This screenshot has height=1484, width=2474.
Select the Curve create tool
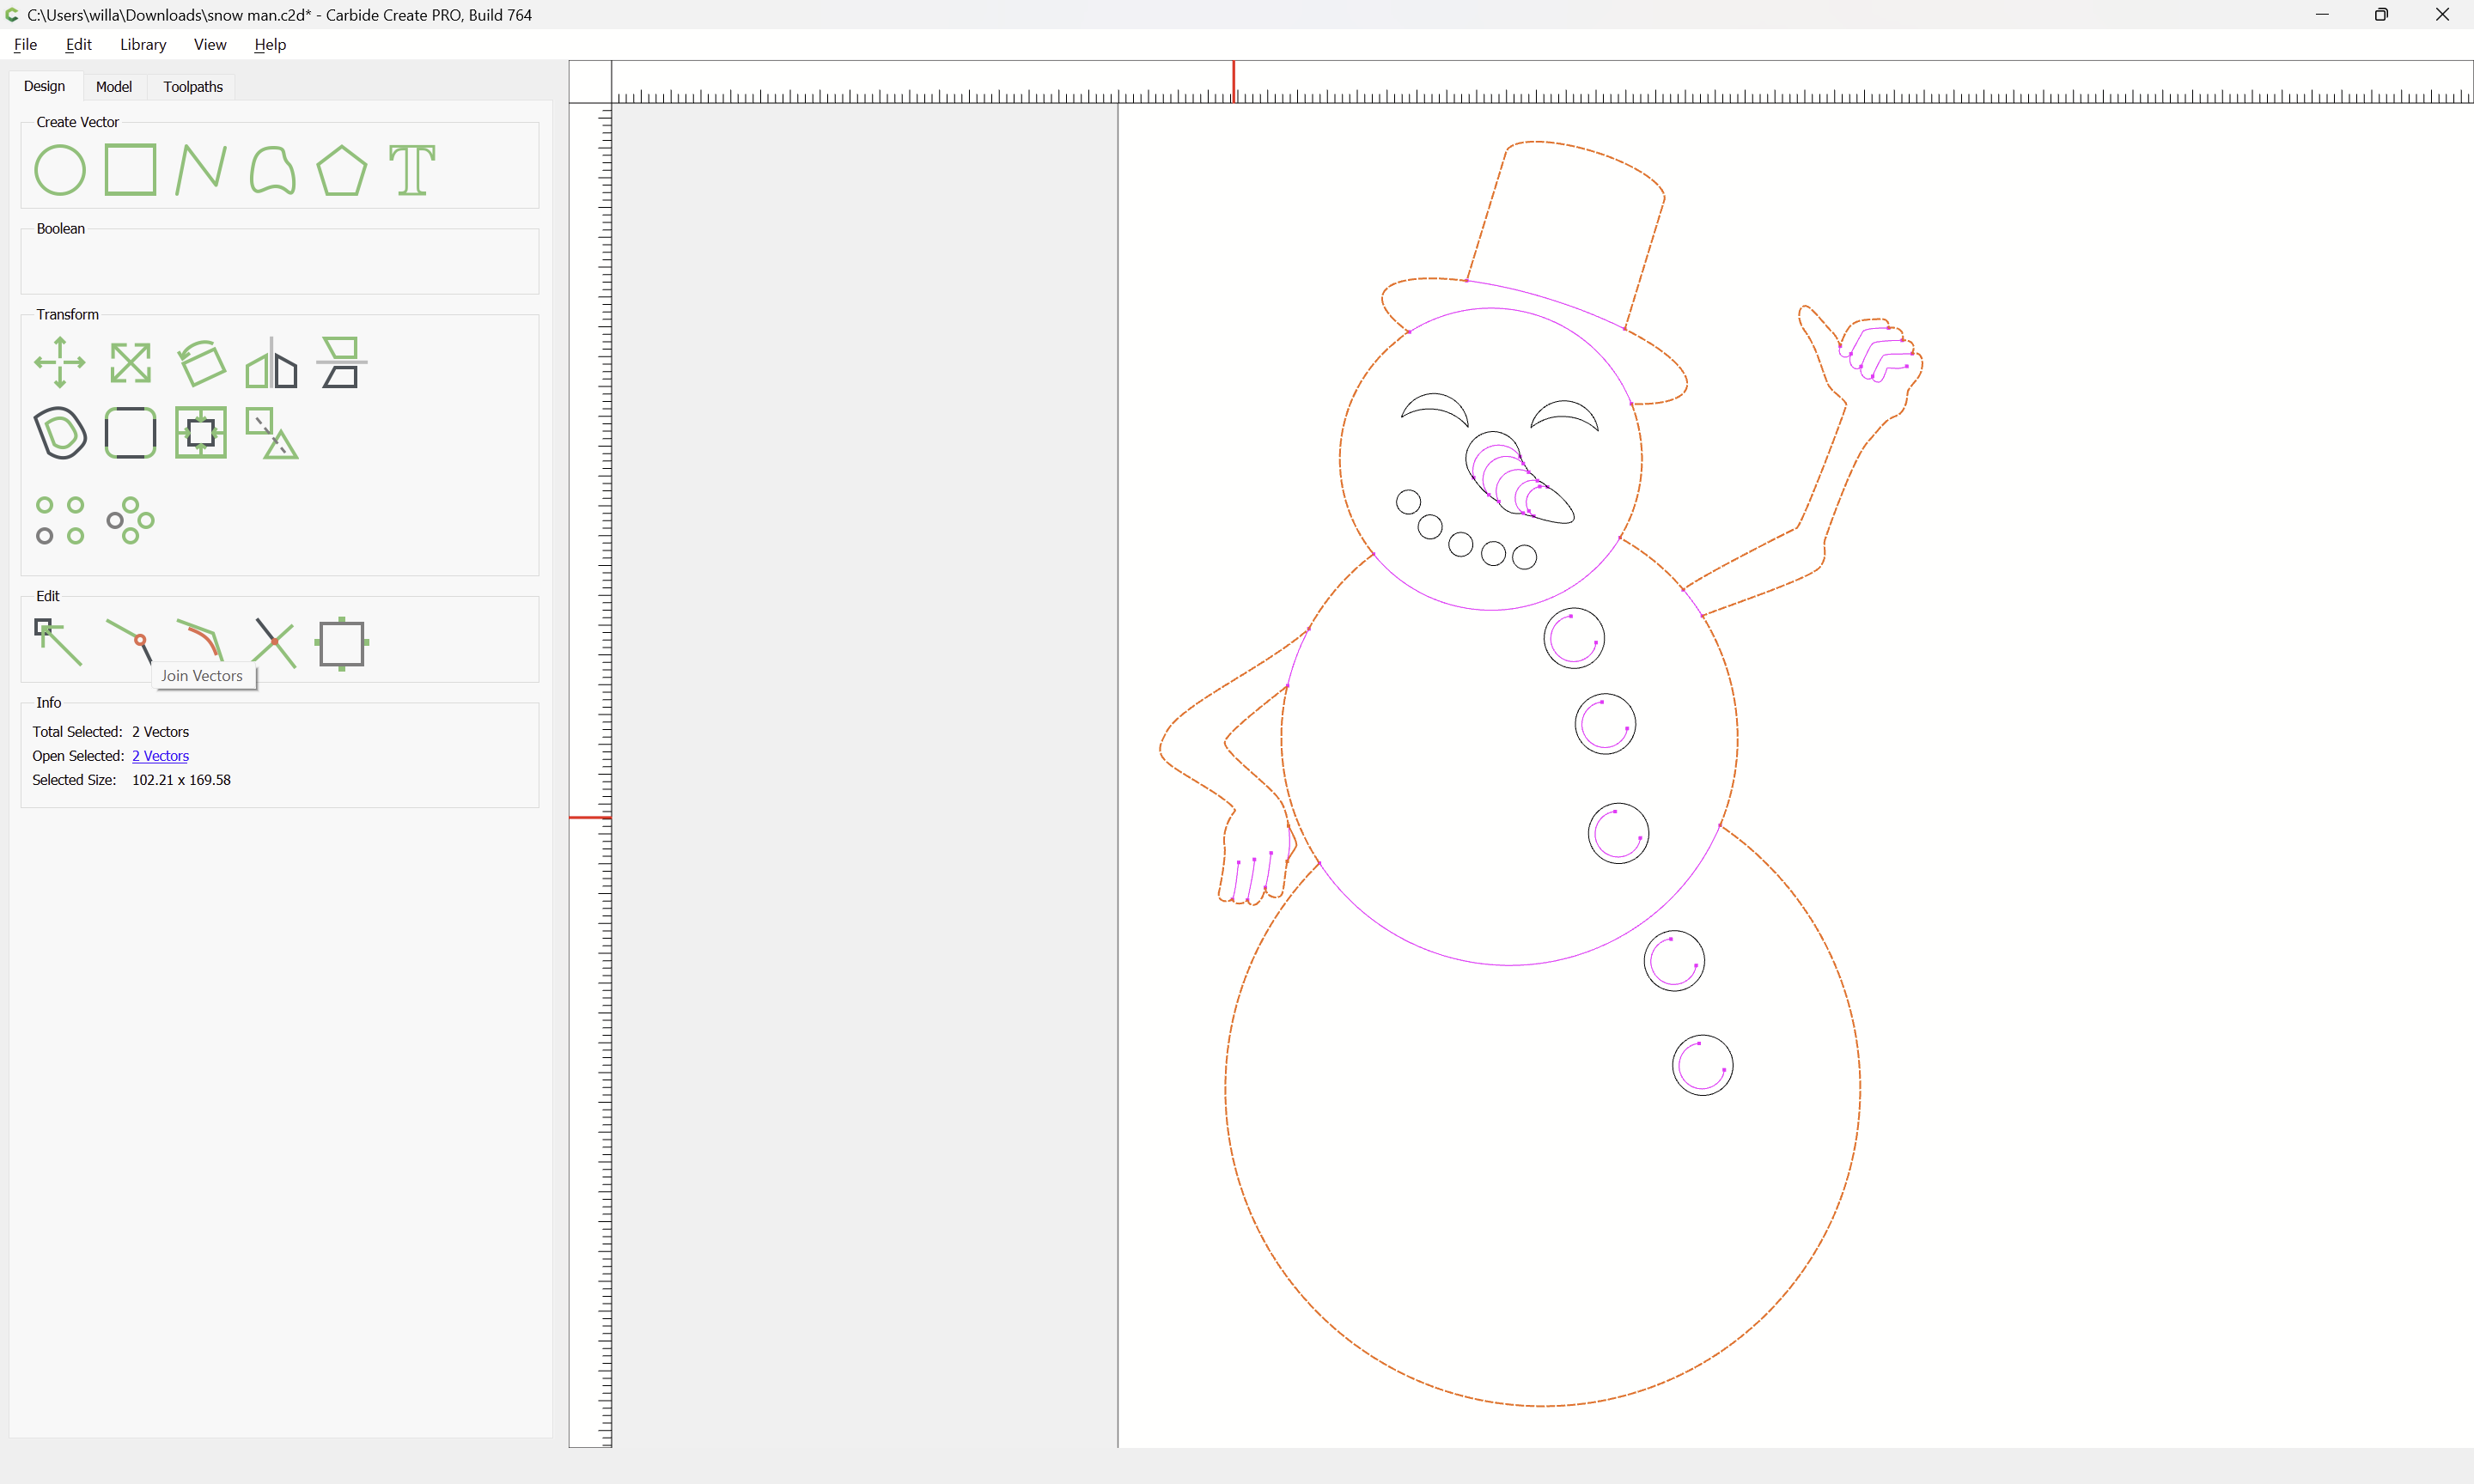[272, 170]
